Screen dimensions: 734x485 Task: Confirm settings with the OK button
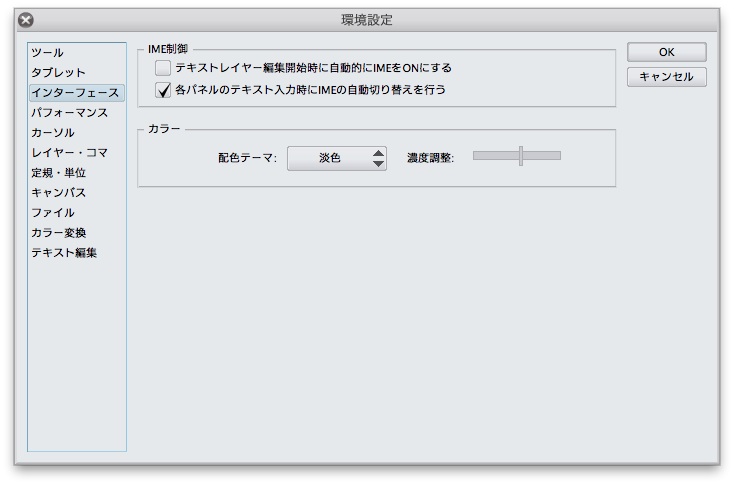(667, 52)
